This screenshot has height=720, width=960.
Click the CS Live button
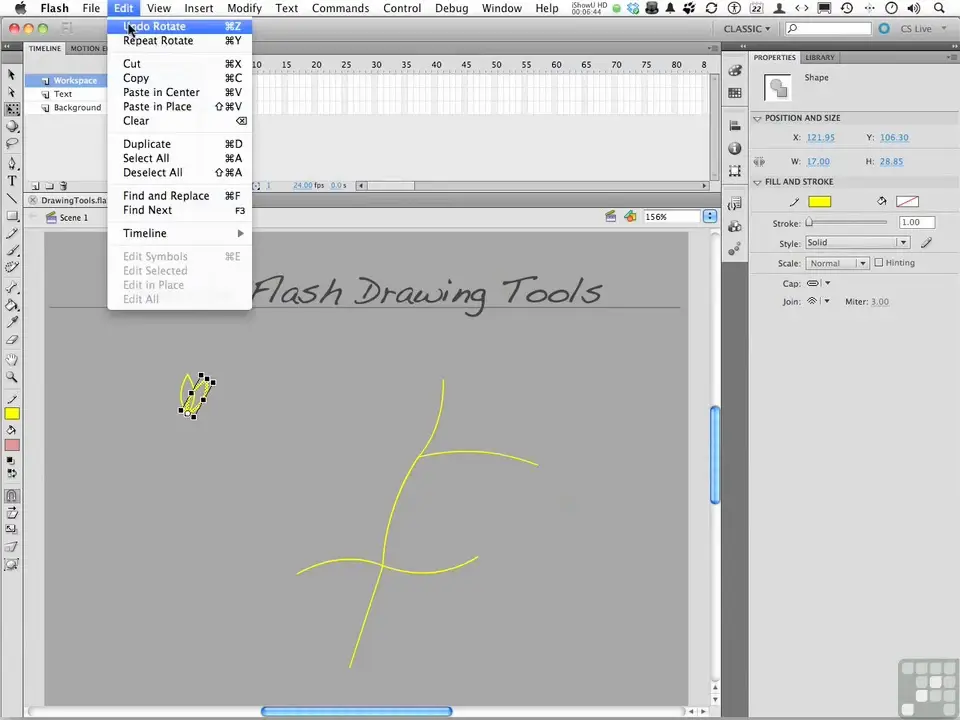pyautogui.click(x=915, y=29)
